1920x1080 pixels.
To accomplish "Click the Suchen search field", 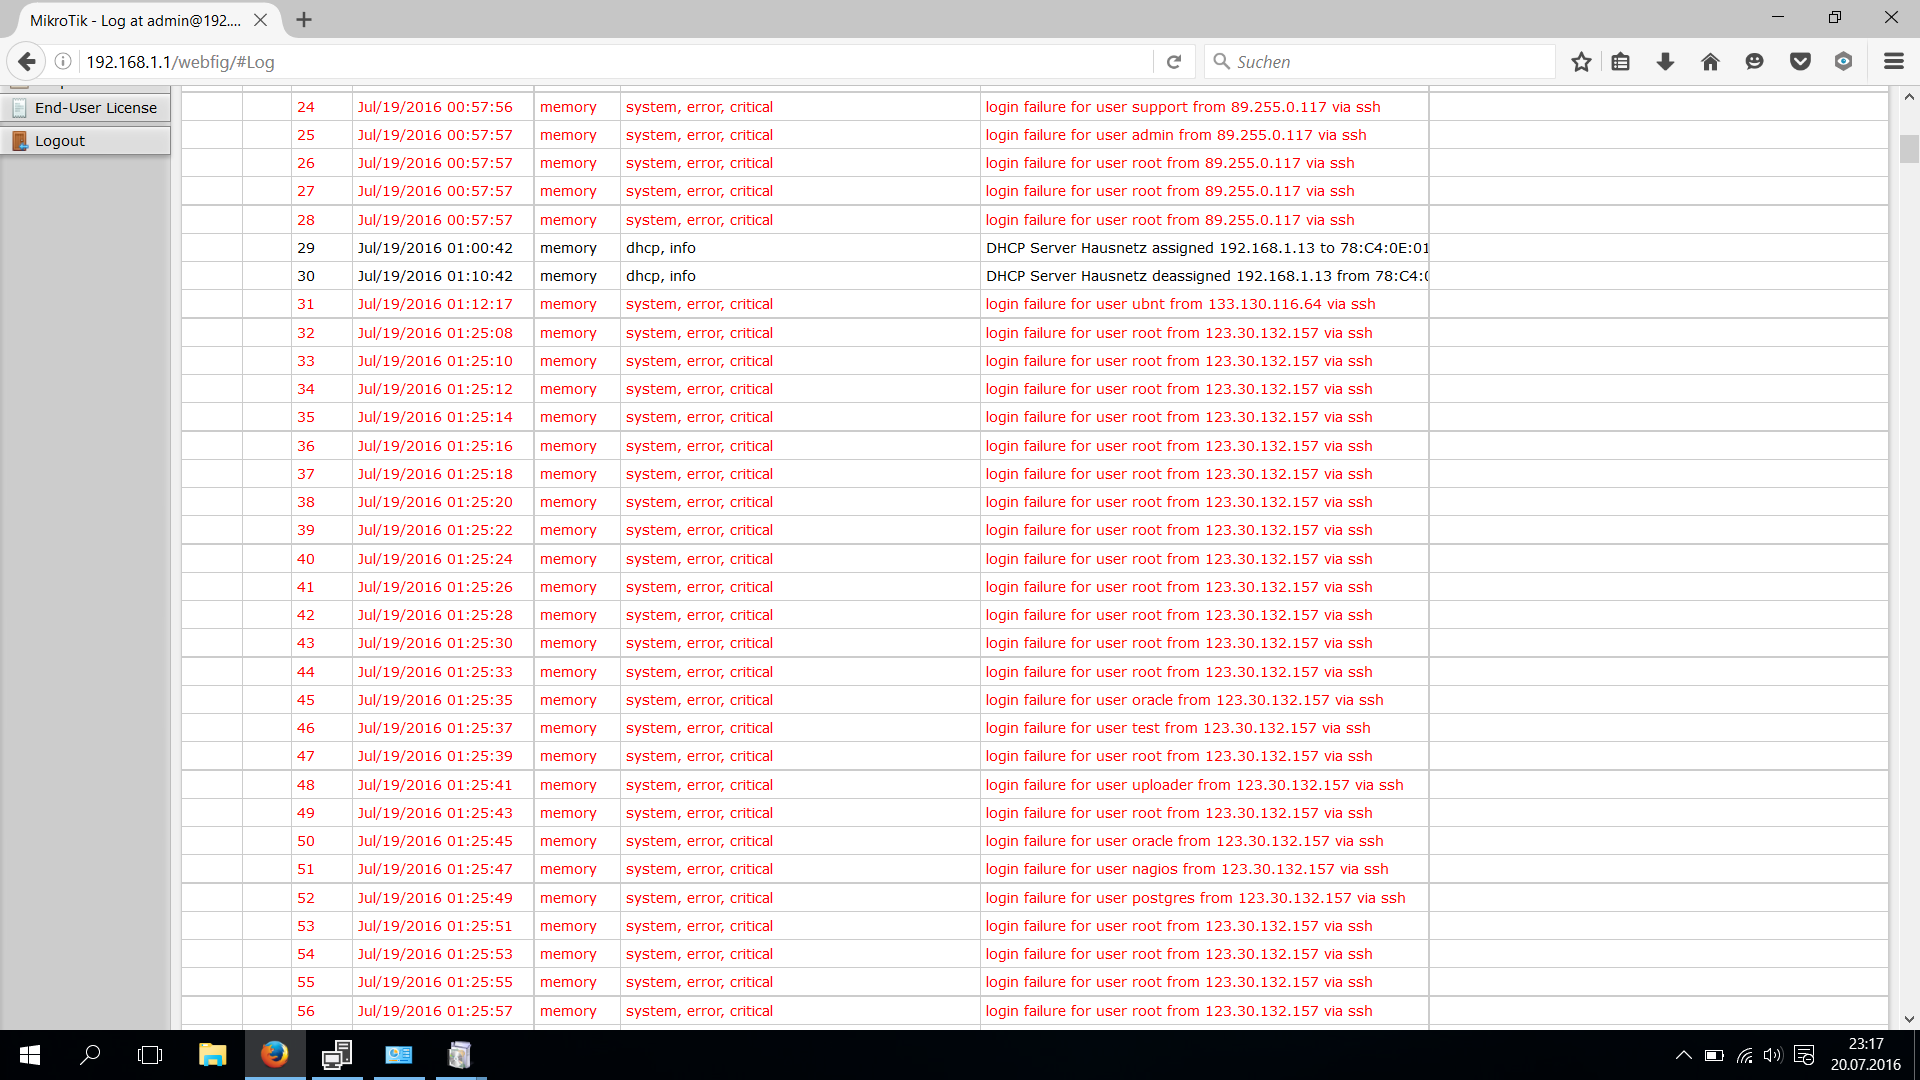I will pyautogui.click(x=1390, y=62).
